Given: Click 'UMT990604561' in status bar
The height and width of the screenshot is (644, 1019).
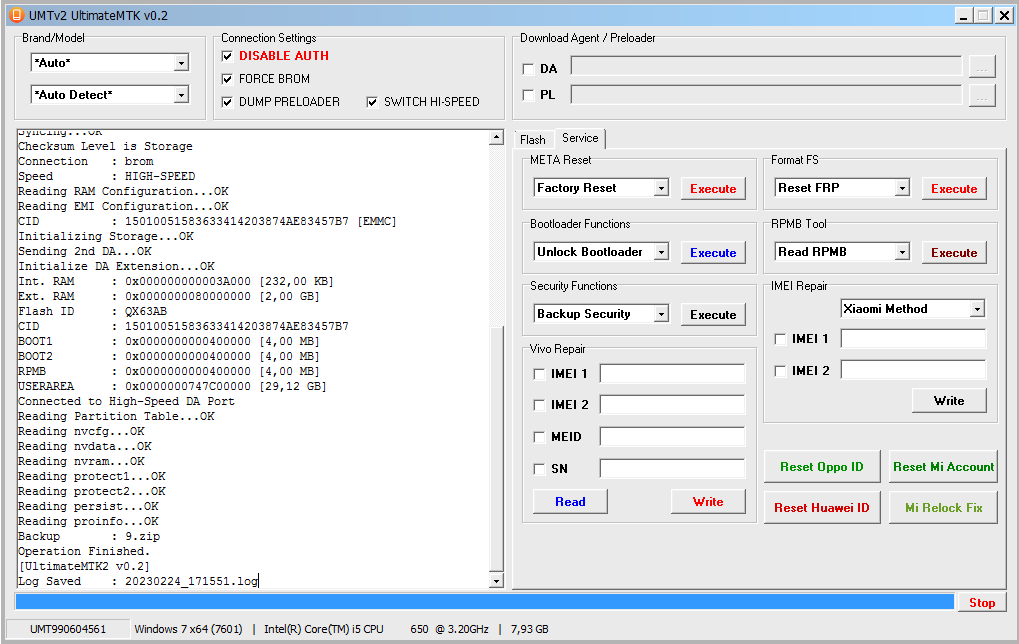Looking at the screenshot, I should tap(68, 629).
